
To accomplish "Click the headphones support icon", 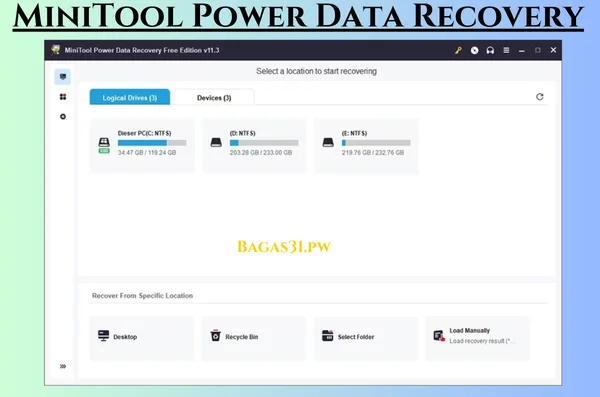I will [x=490, y=50].
